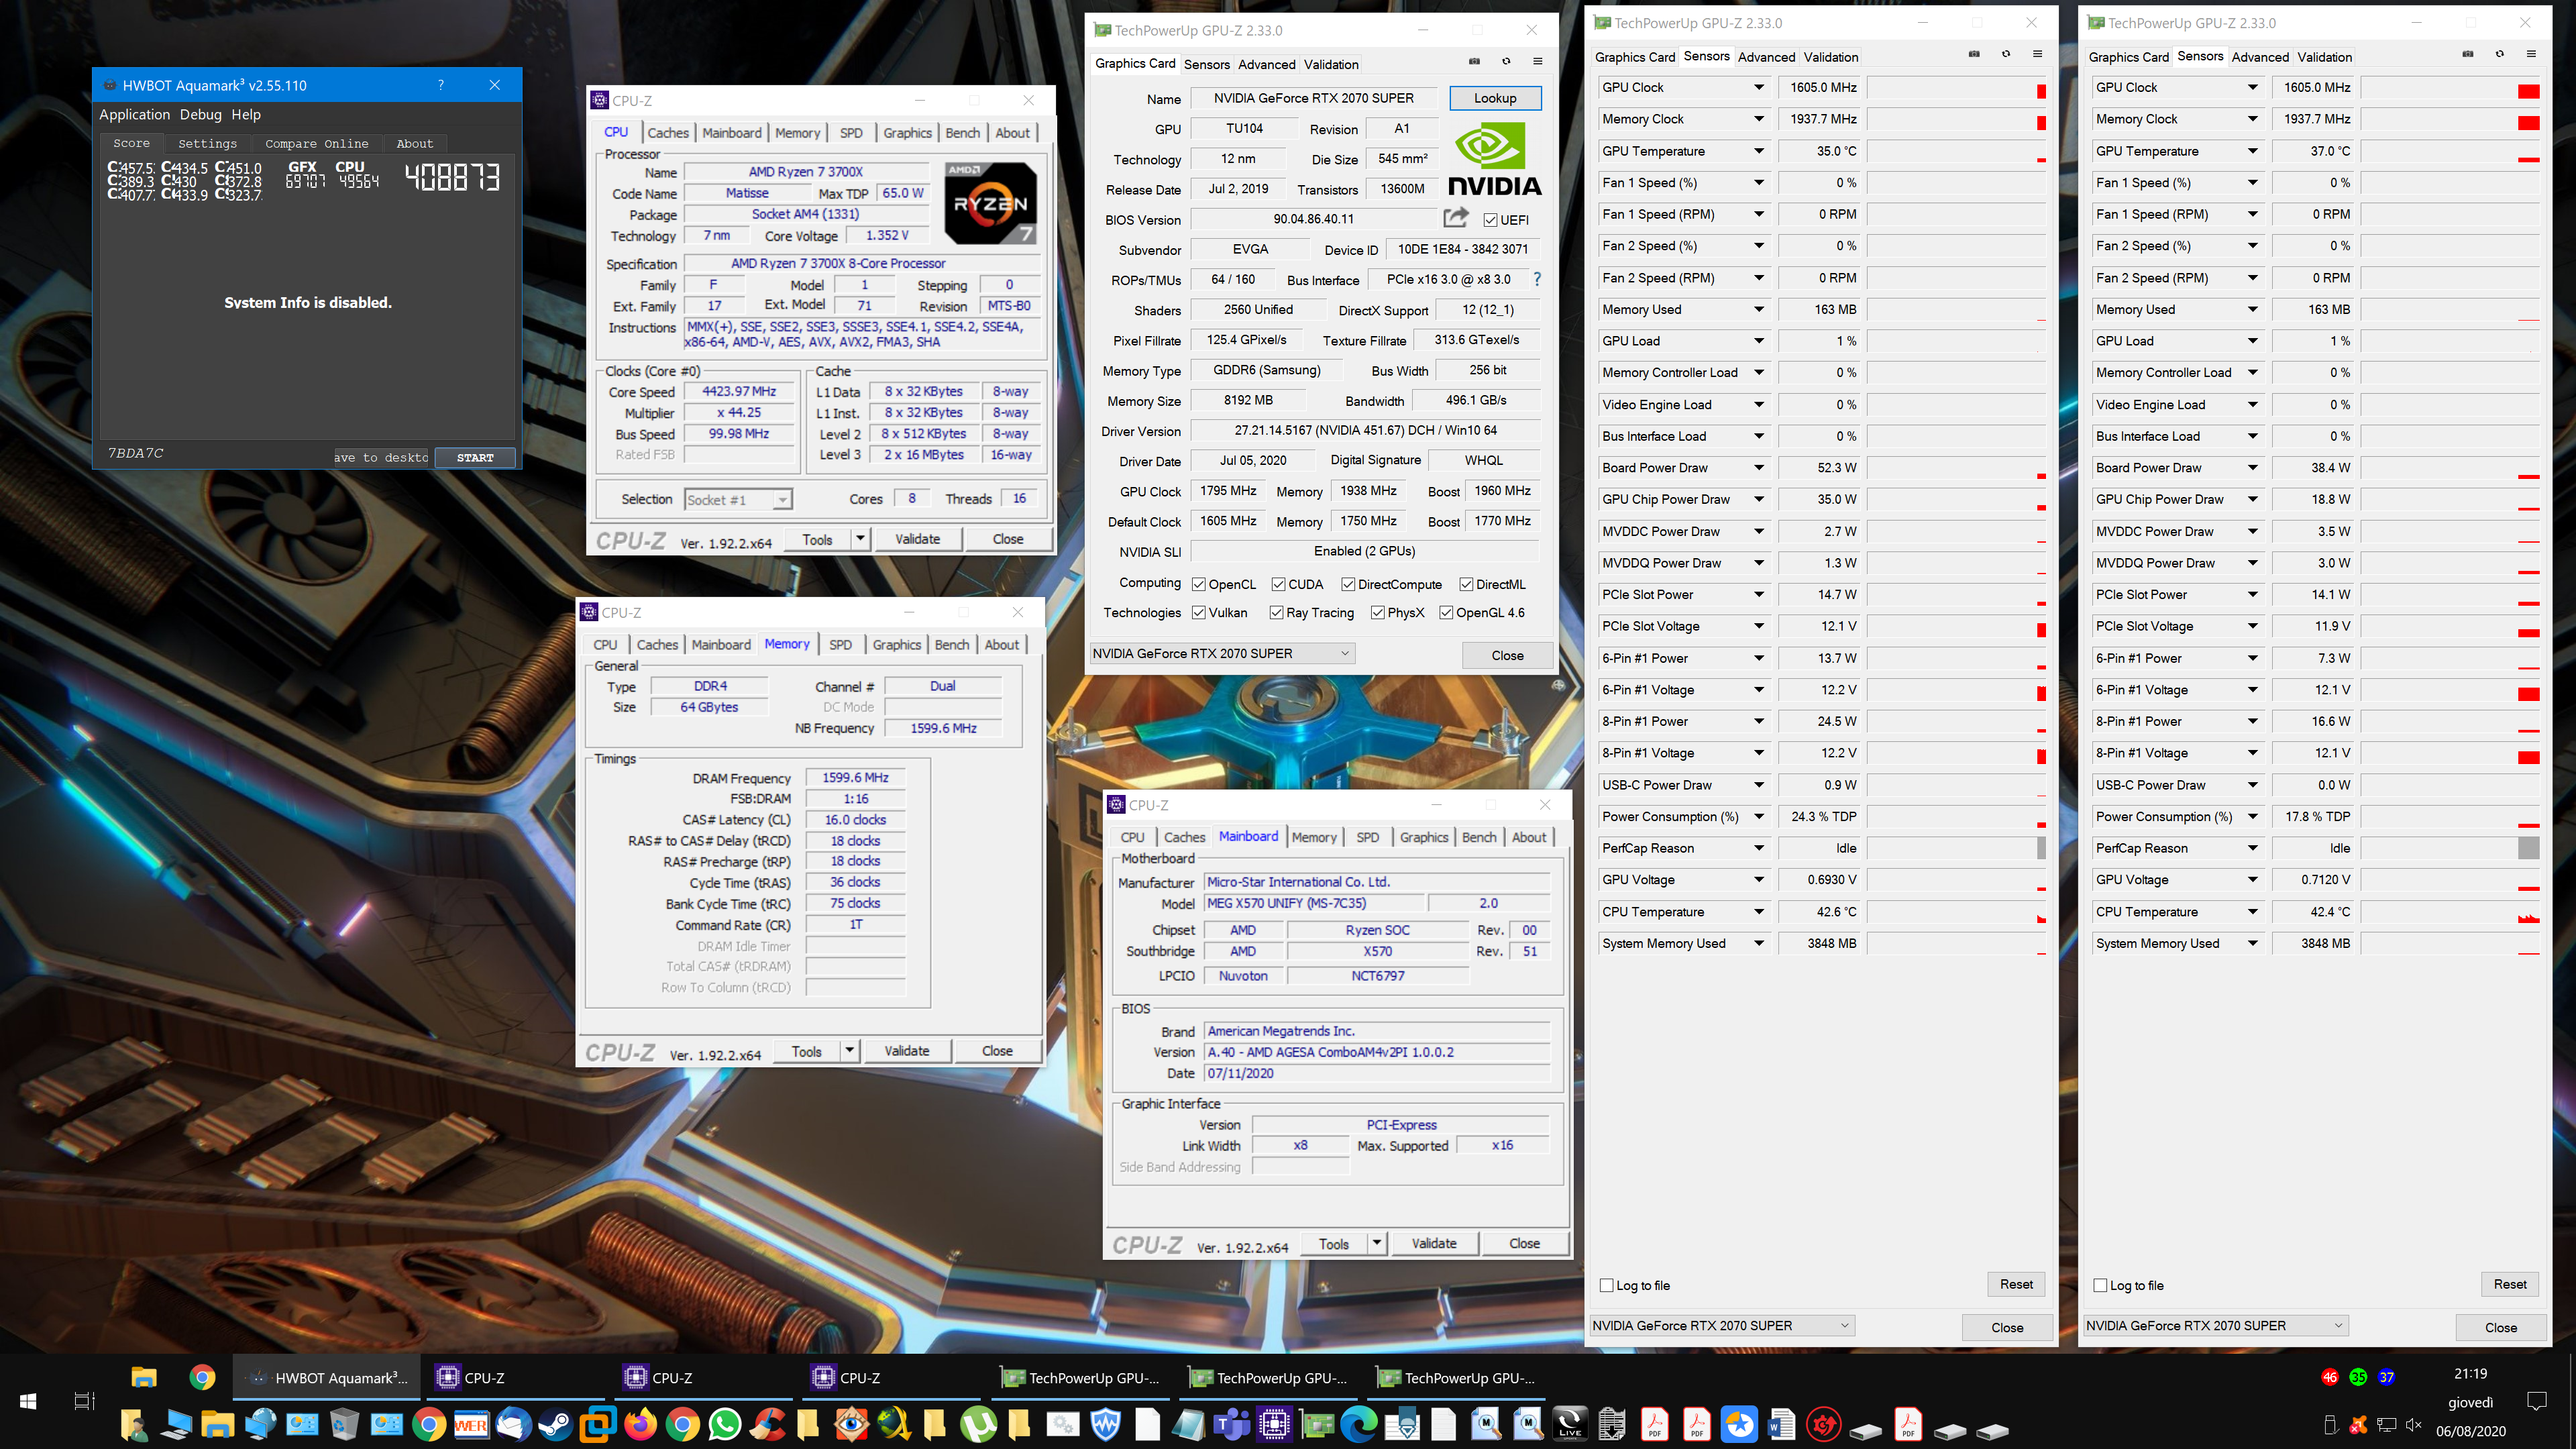Open Board Power Draw dropdown in right Sensors window
This screenshot has width=2576, height=1449.
coord(2253,467)
